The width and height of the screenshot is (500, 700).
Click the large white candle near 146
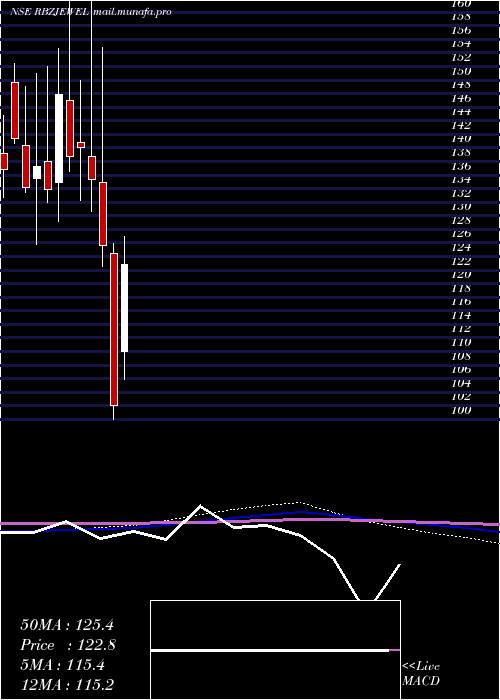[x=59, y=138]
